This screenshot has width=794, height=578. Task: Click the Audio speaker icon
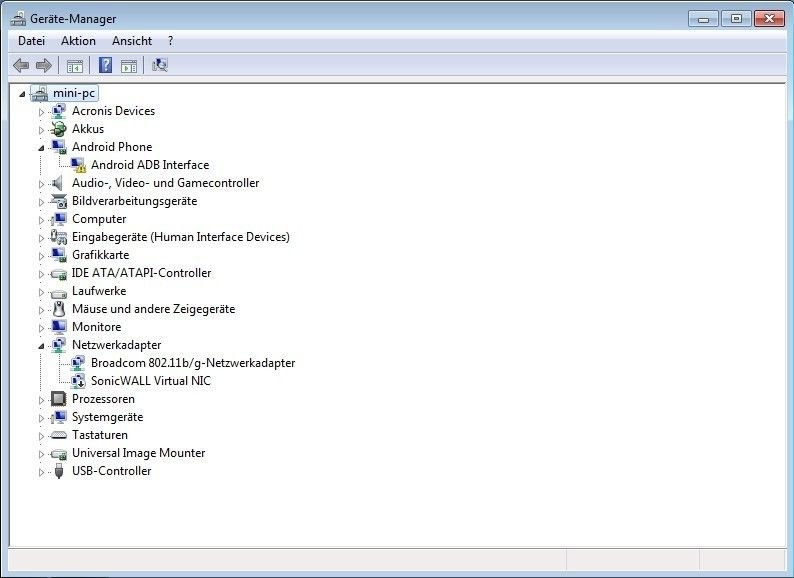click(58, 183)
